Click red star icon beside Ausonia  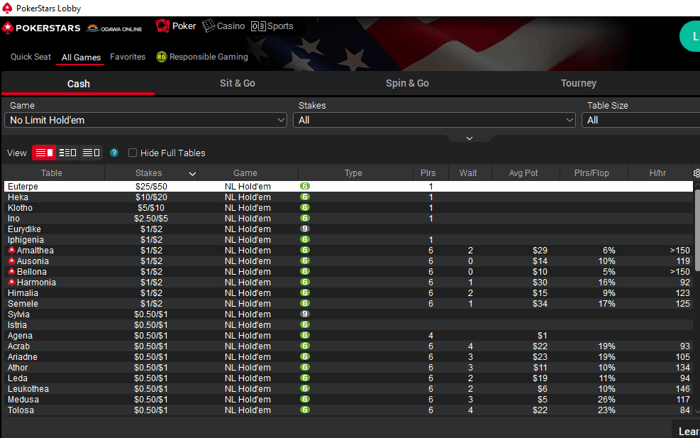pyautogui.click(x=12, y=261)
